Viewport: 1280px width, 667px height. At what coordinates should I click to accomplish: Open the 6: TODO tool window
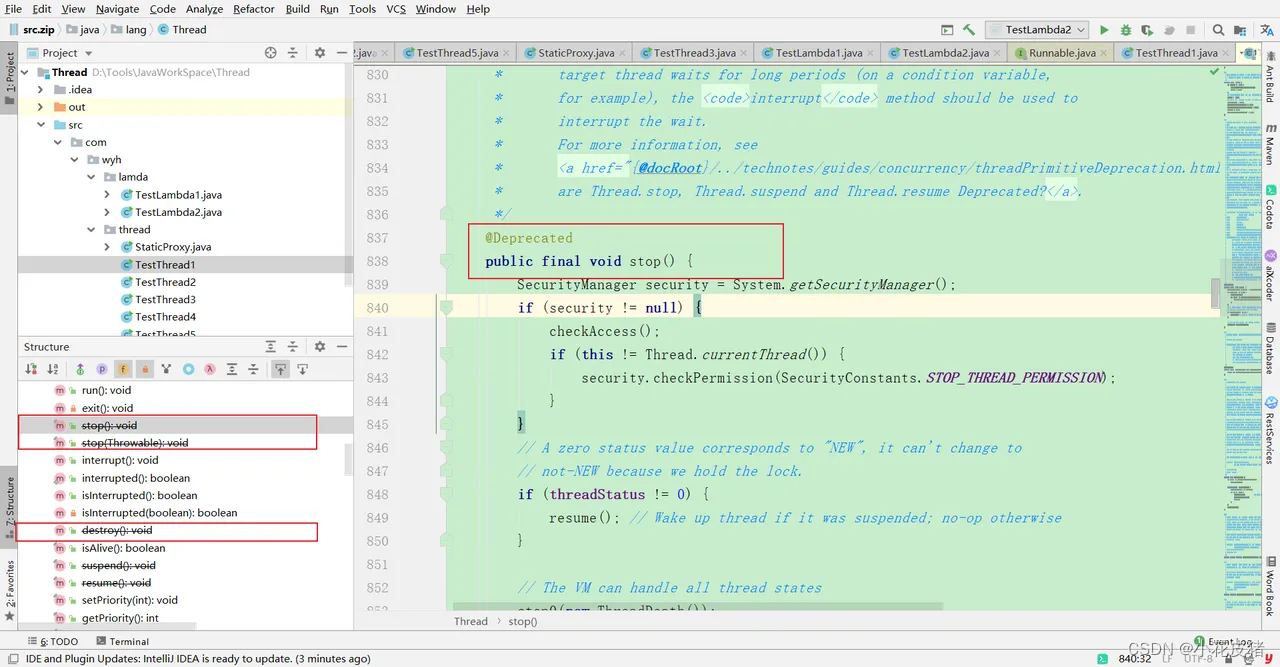[x=52, y=642]
